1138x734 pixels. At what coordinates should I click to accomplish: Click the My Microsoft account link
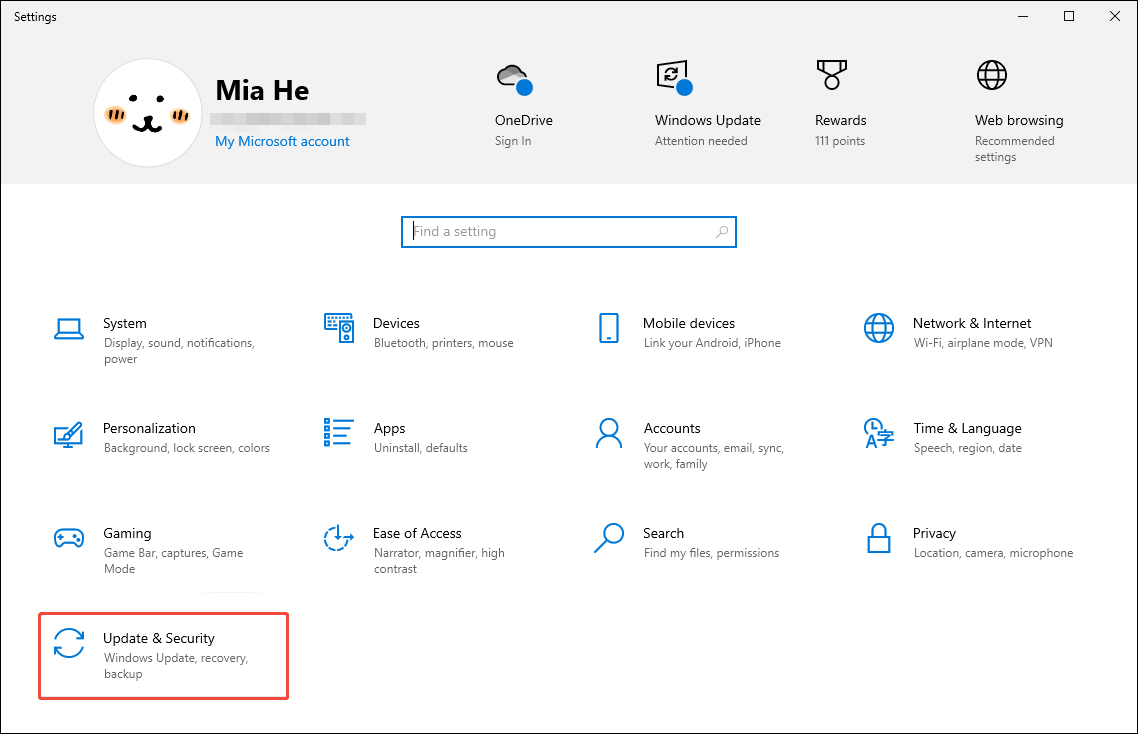click(282, 141)
